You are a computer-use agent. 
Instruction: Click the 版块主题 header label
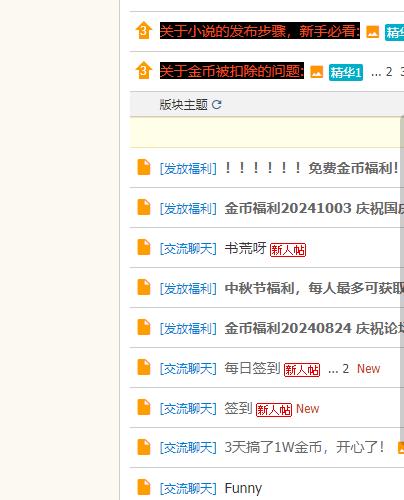[x=183, y=105]
